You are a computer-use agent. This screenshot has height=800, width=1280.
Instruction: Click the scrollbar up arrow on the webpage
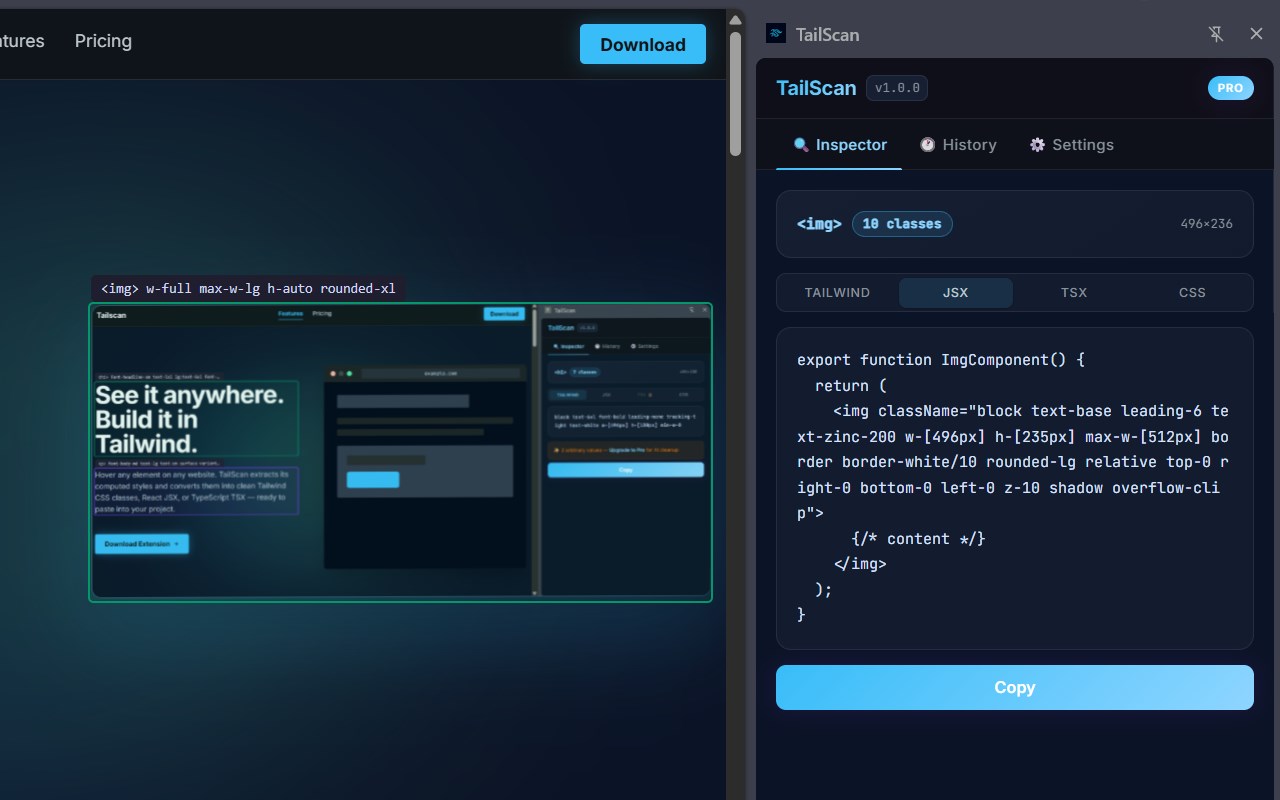click(x=736, y=18)
